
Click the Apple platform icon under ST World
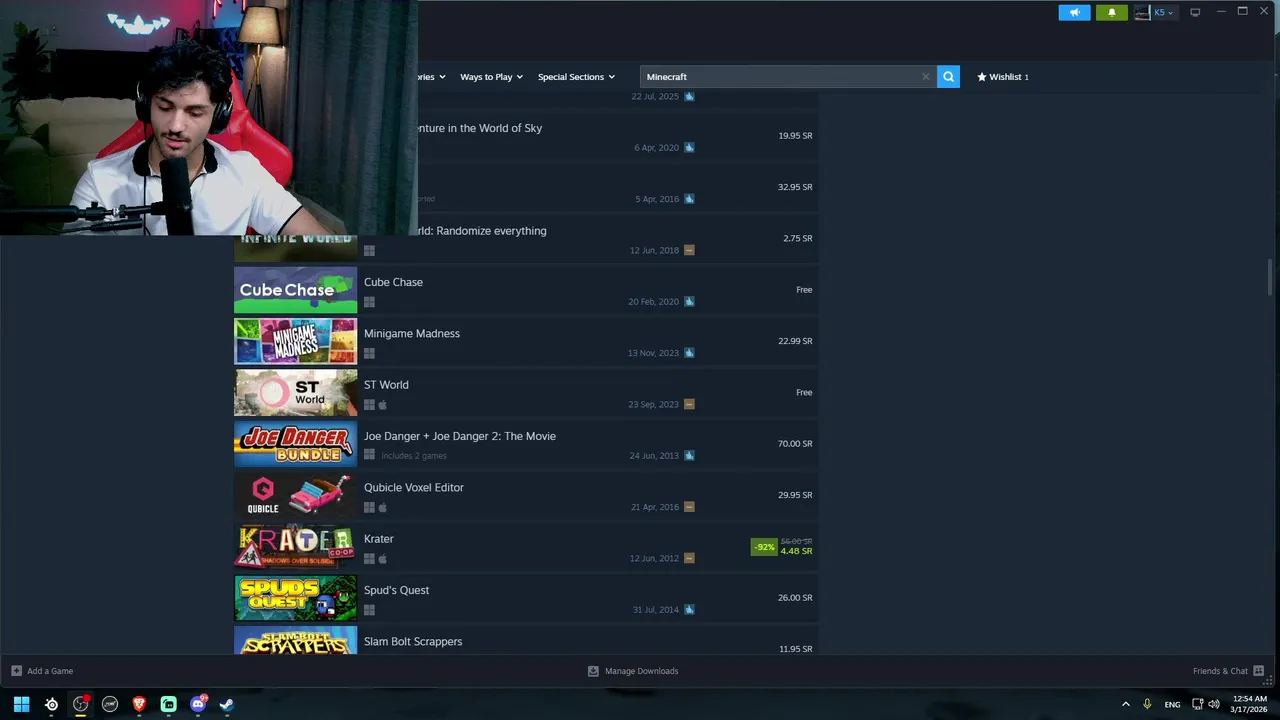click(x=382, y=405)
